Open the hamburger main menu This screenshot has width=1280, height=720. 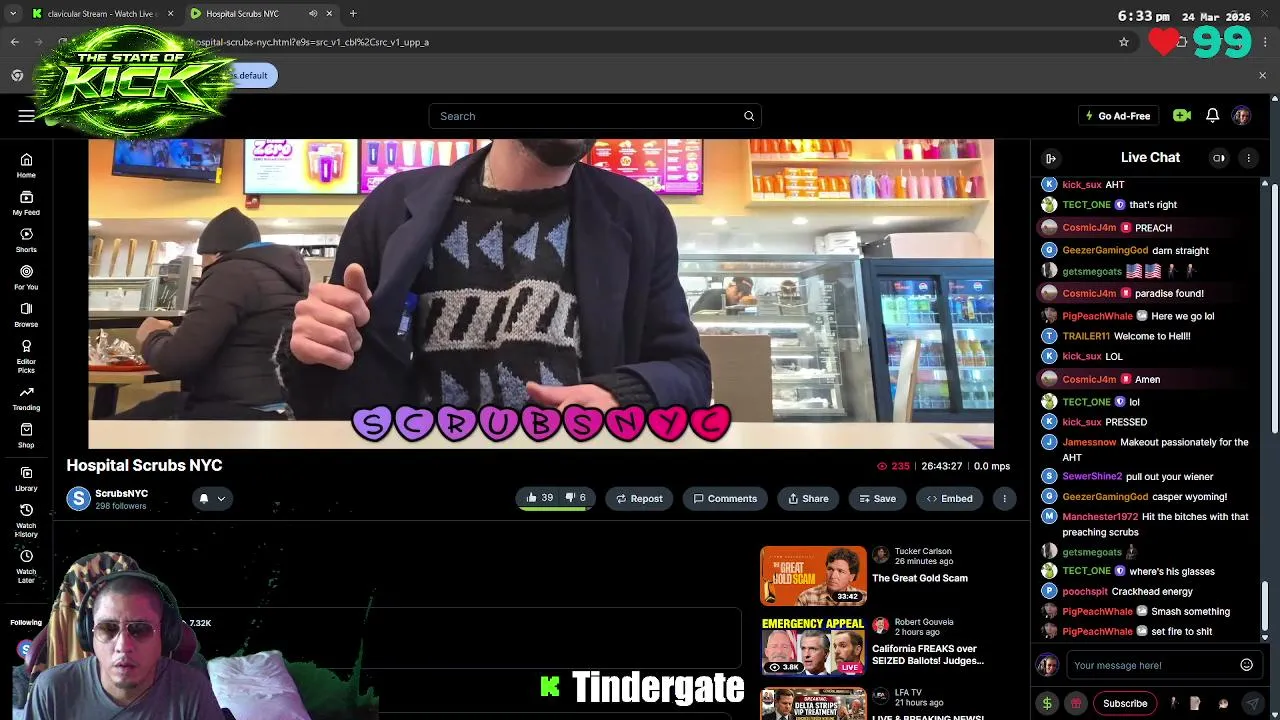point(26,116)
